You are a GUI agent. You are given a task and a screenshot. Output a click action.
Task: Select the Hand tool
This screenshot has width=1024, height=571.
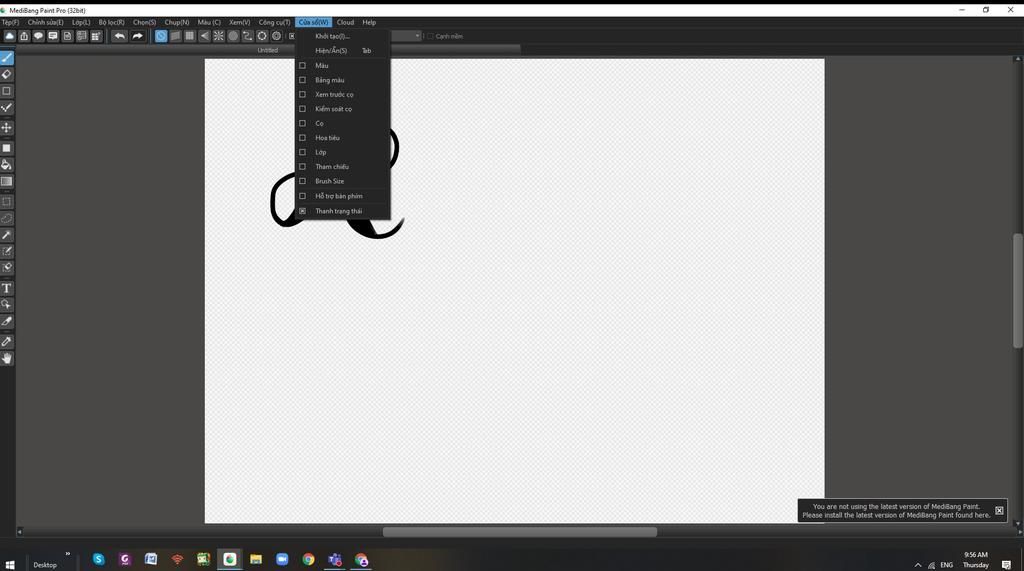(7, 358)
